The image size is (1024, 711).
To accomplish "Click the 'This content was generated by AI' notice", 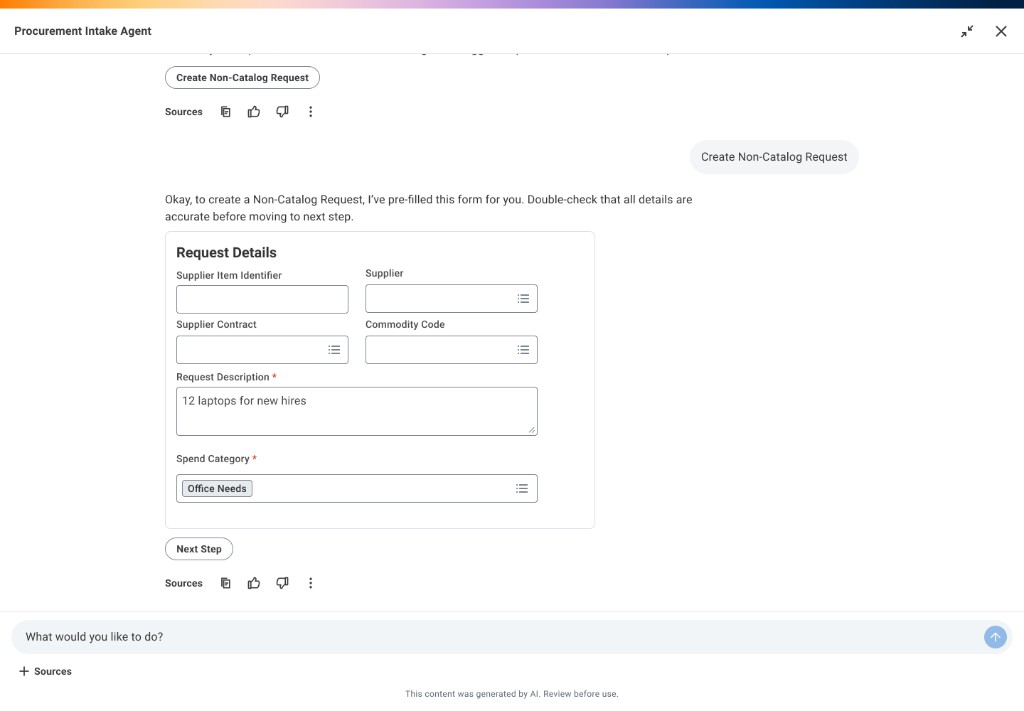I will pyautogui.click(x=511, y=694).
